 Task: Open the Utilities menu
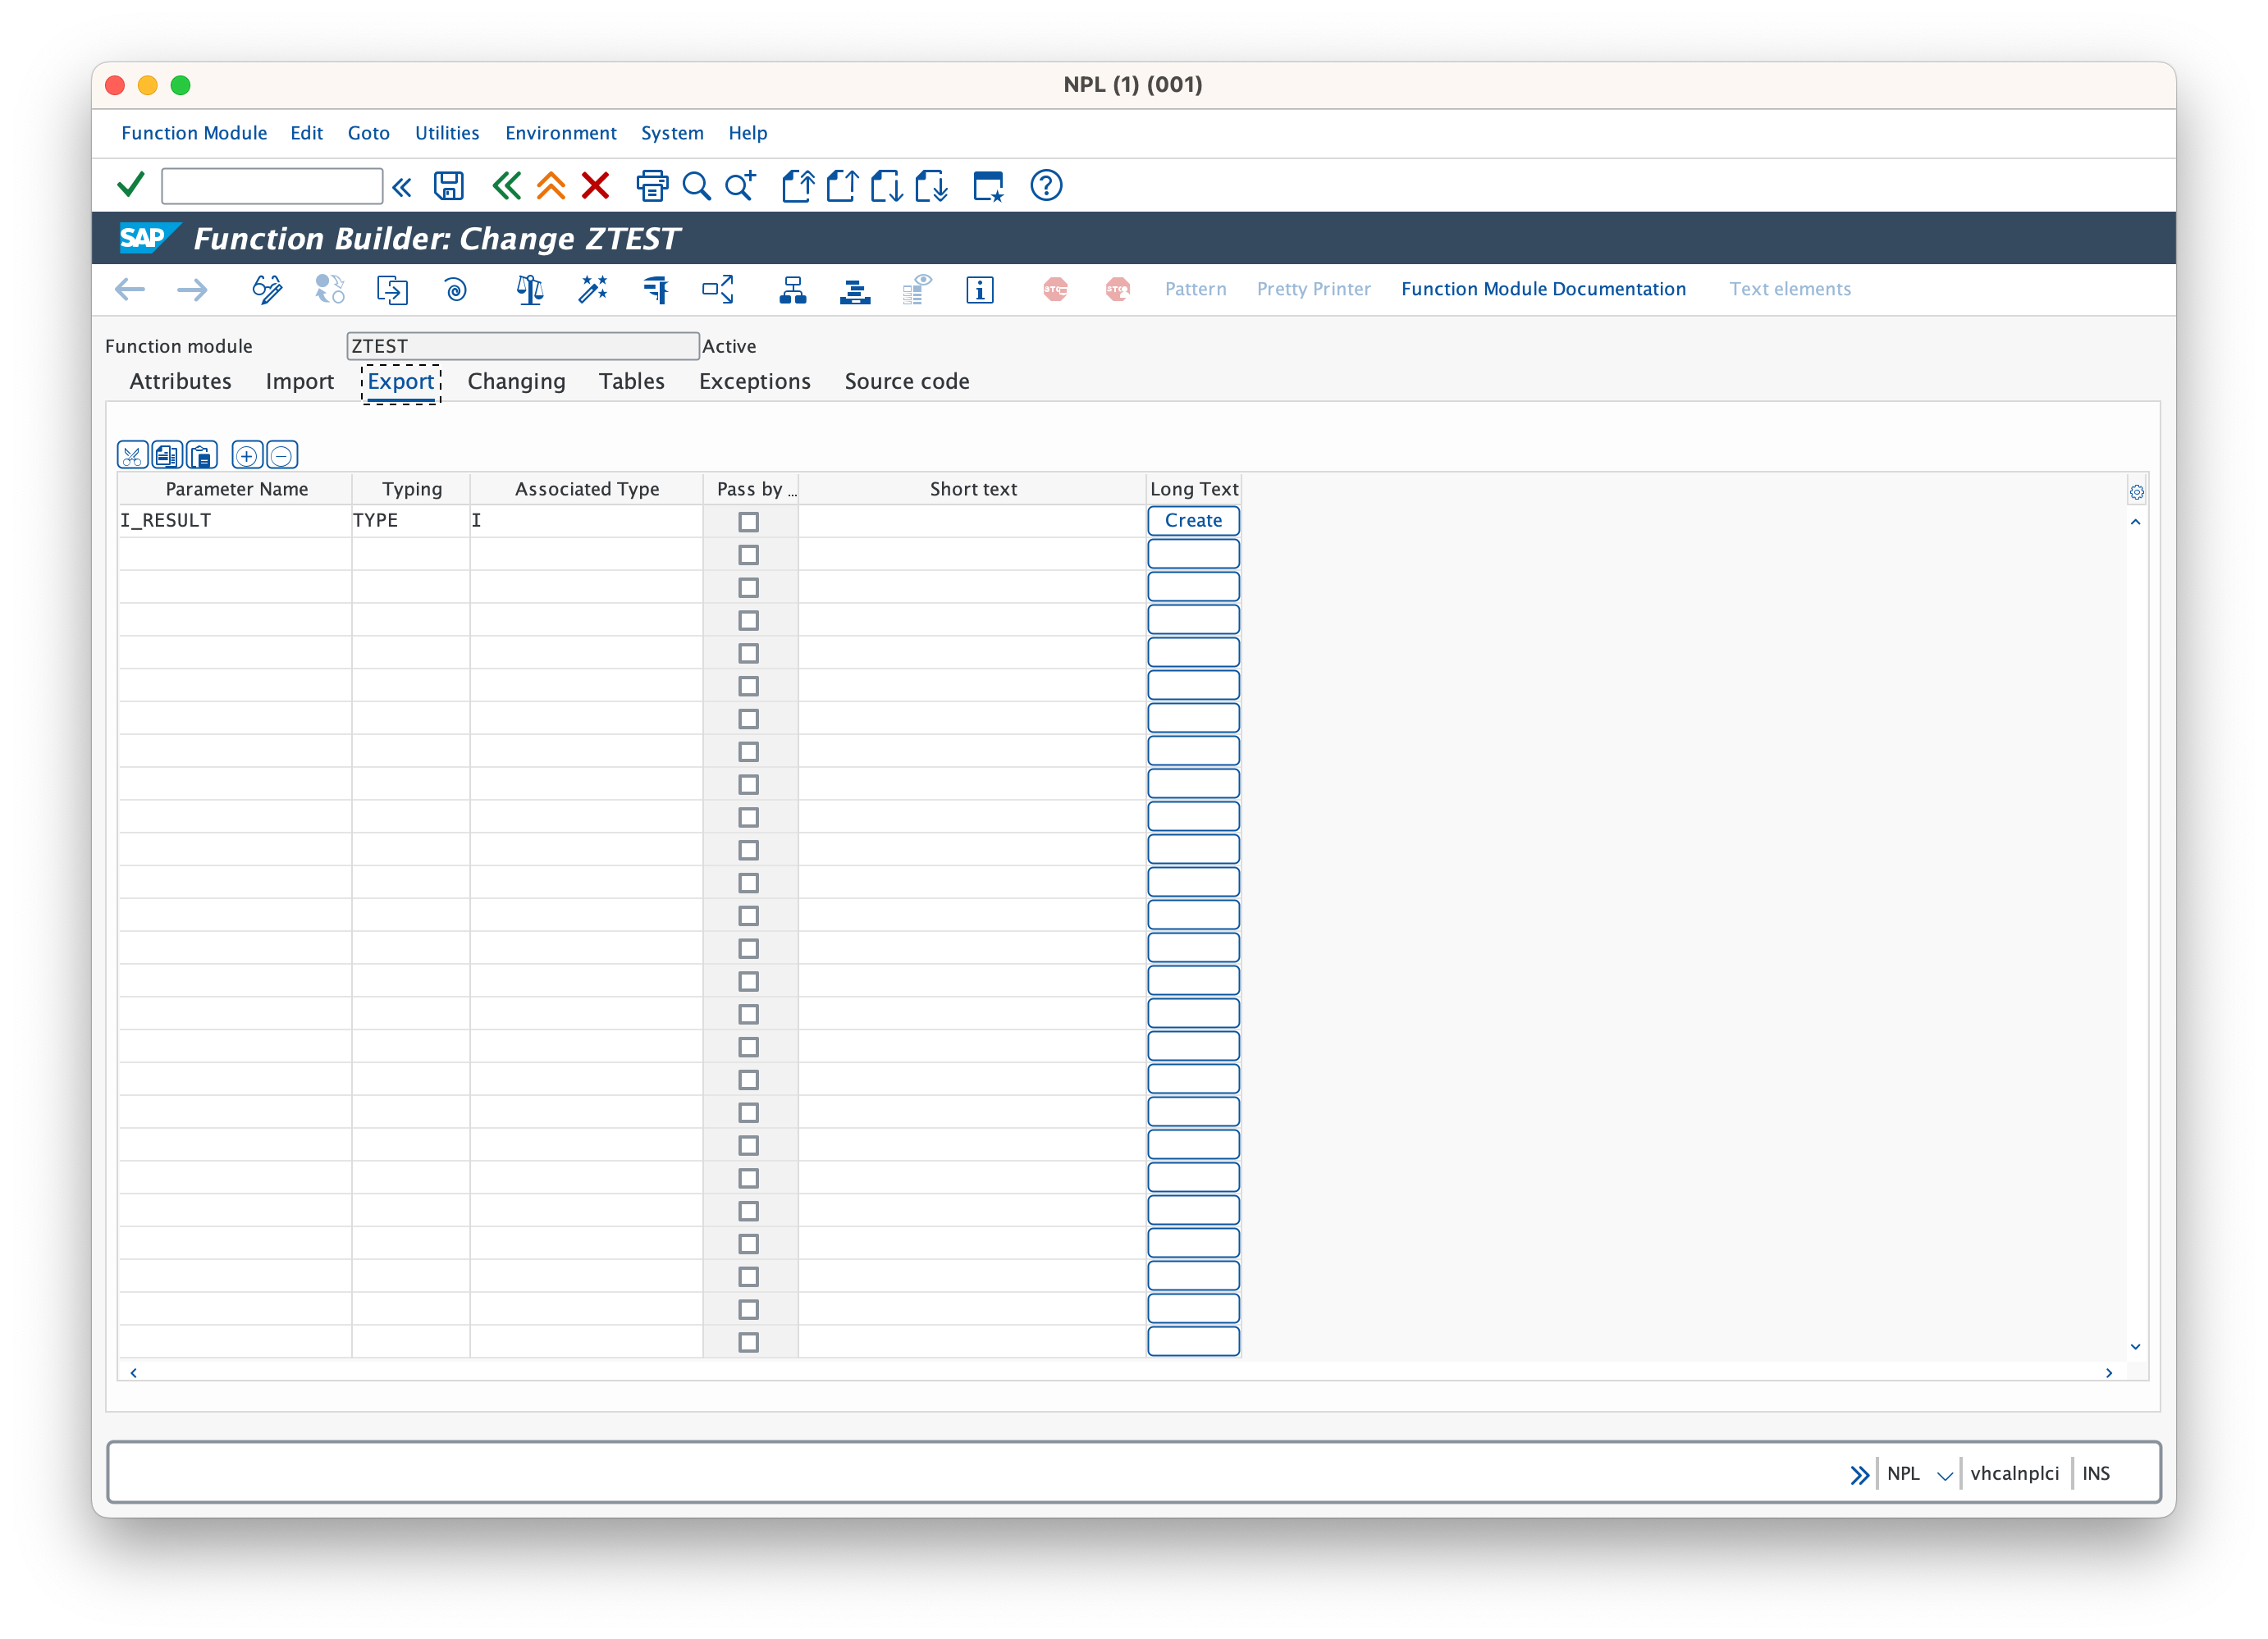tap(447, 133)
